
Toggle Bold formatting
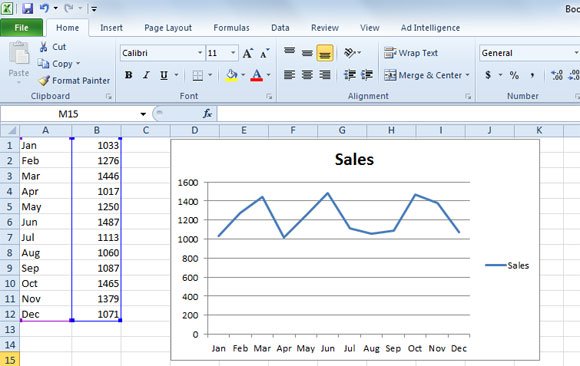(x=128, y=75)
